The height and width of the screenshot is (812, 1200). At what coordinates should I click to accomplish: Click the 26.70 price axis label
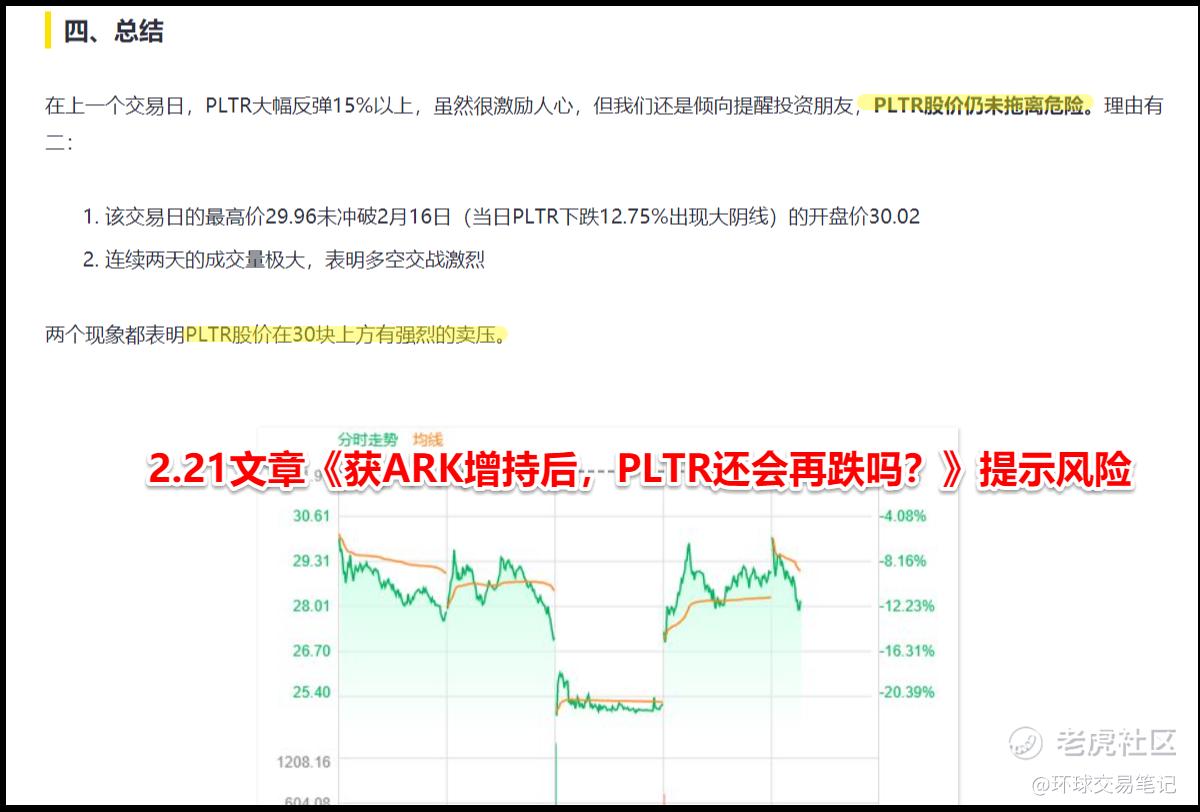click(x=309, y=650)
